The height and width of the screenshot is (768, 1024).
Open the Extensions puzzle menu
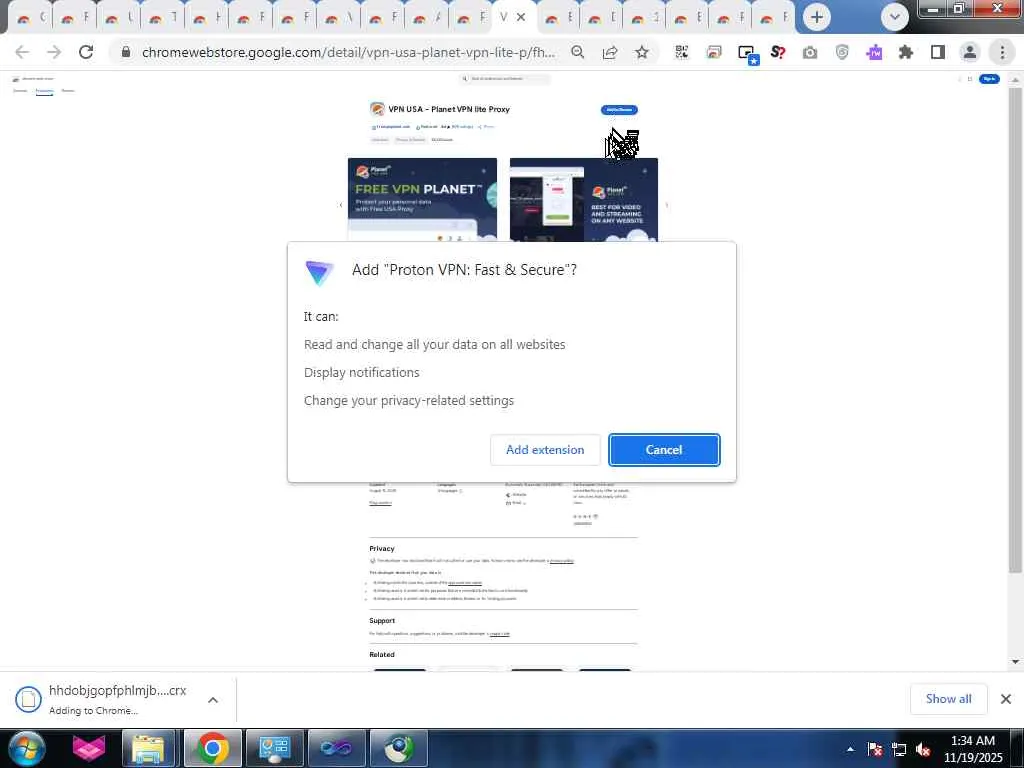click(x=906, y=52)
